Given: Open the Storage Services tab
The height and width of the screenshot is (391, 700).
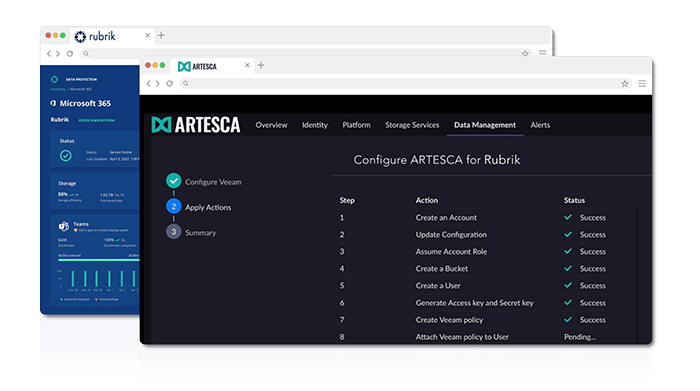Looking at the screenshot, I should click(412, 125).
